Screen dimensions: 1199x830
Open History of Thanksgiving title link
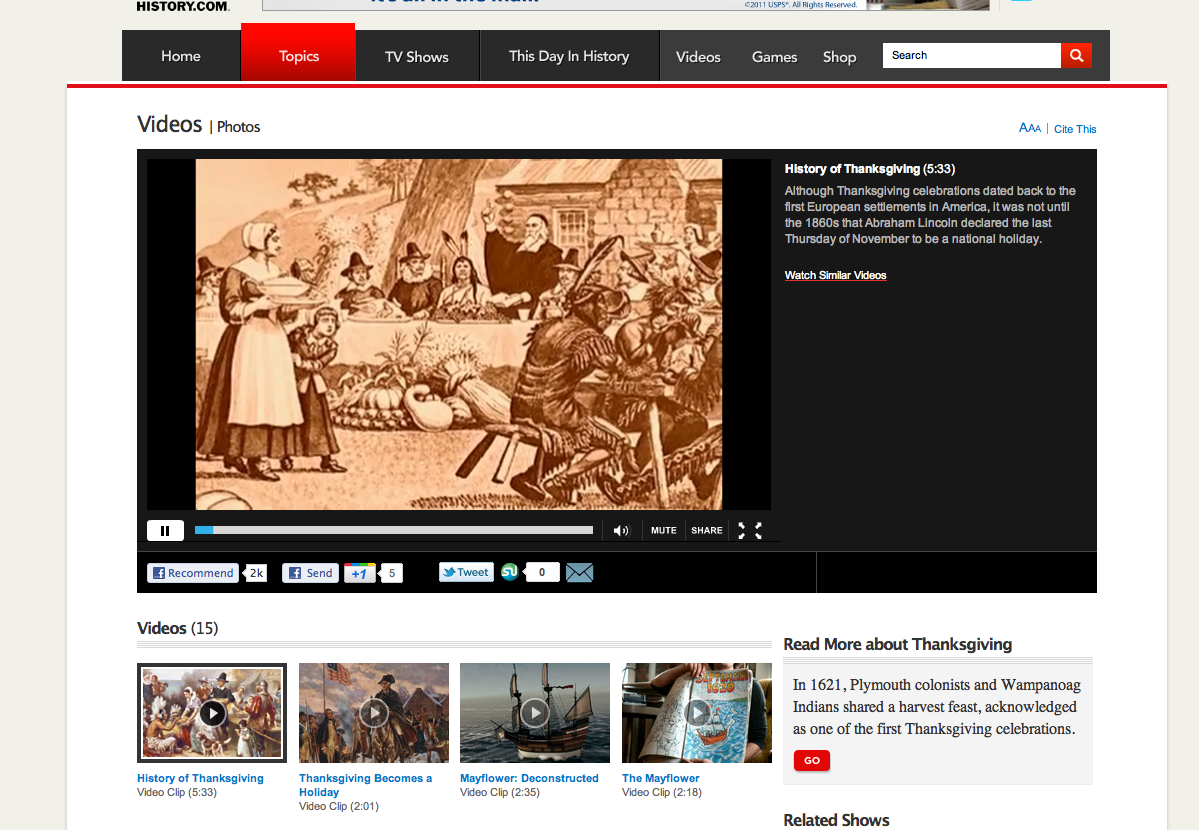(x=200, y=778)
